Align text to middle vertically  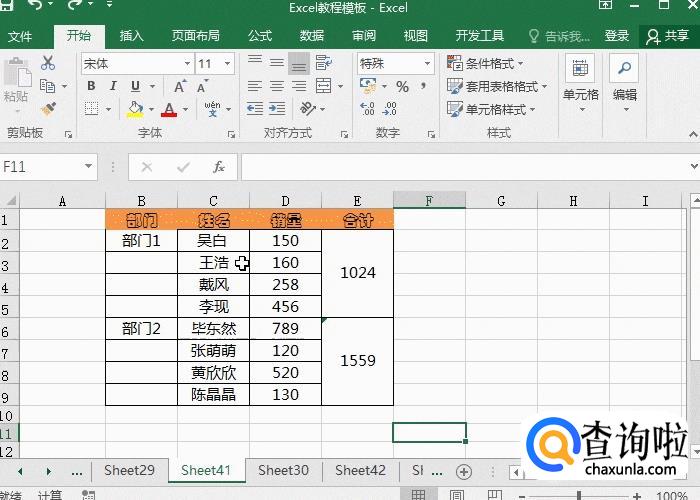point(277,62)
